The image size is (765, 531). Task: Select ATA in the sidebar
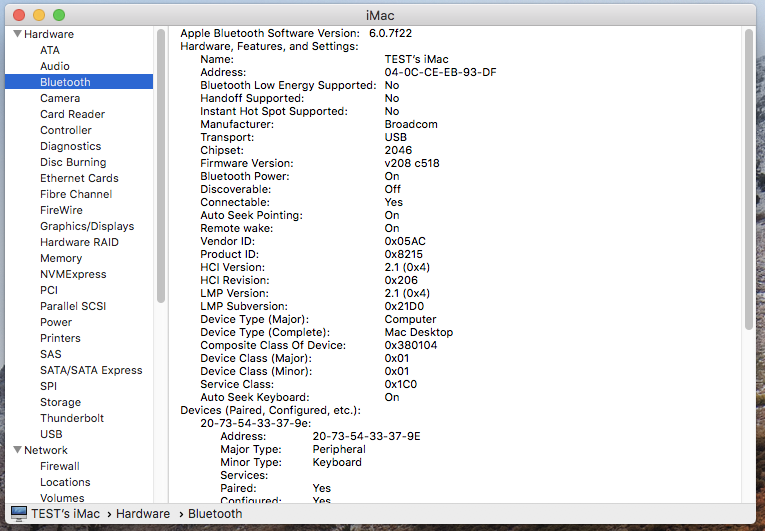point(50,50)
